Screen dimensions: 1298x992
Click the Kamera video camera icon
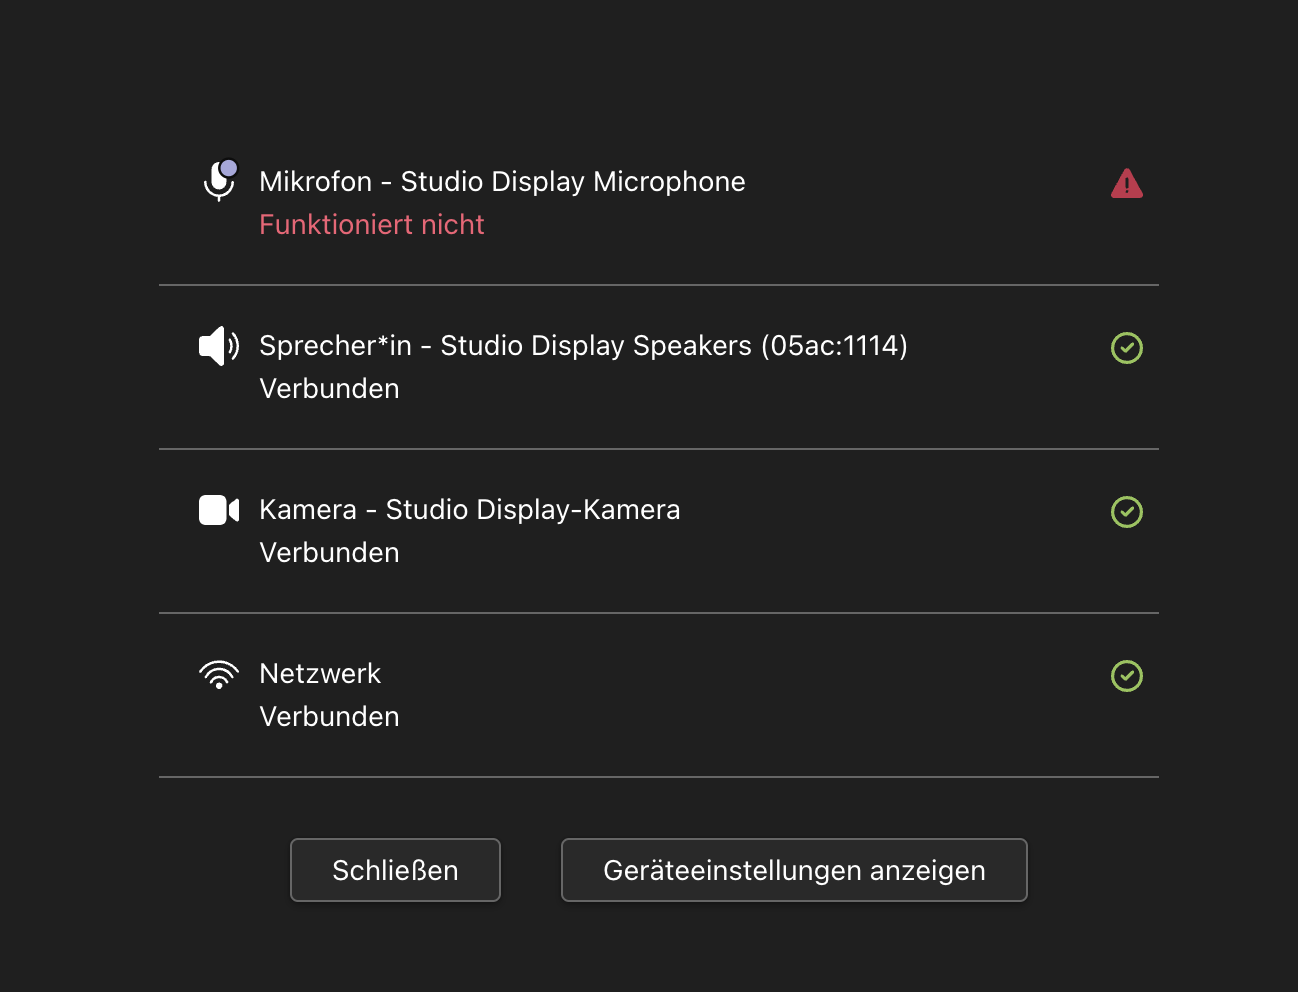[x=219, y=510]
